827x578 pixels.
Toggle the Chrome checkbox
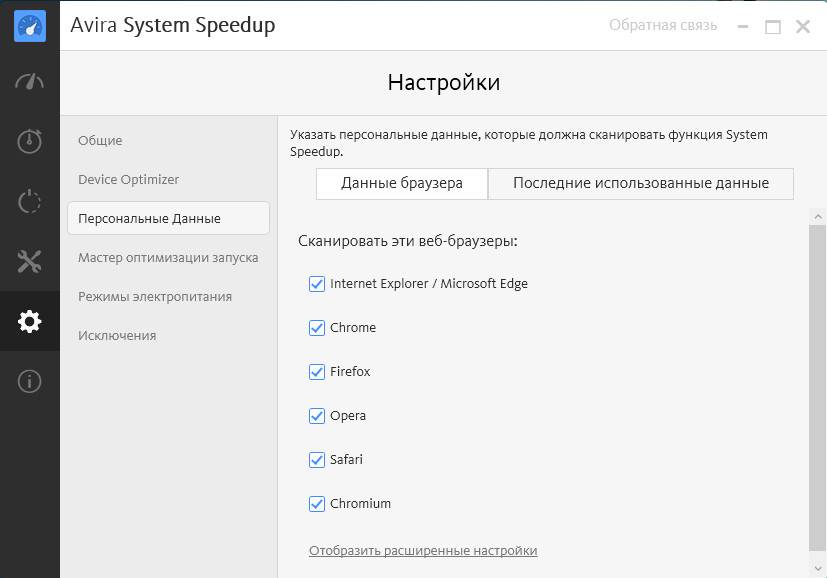click(316, 327)
